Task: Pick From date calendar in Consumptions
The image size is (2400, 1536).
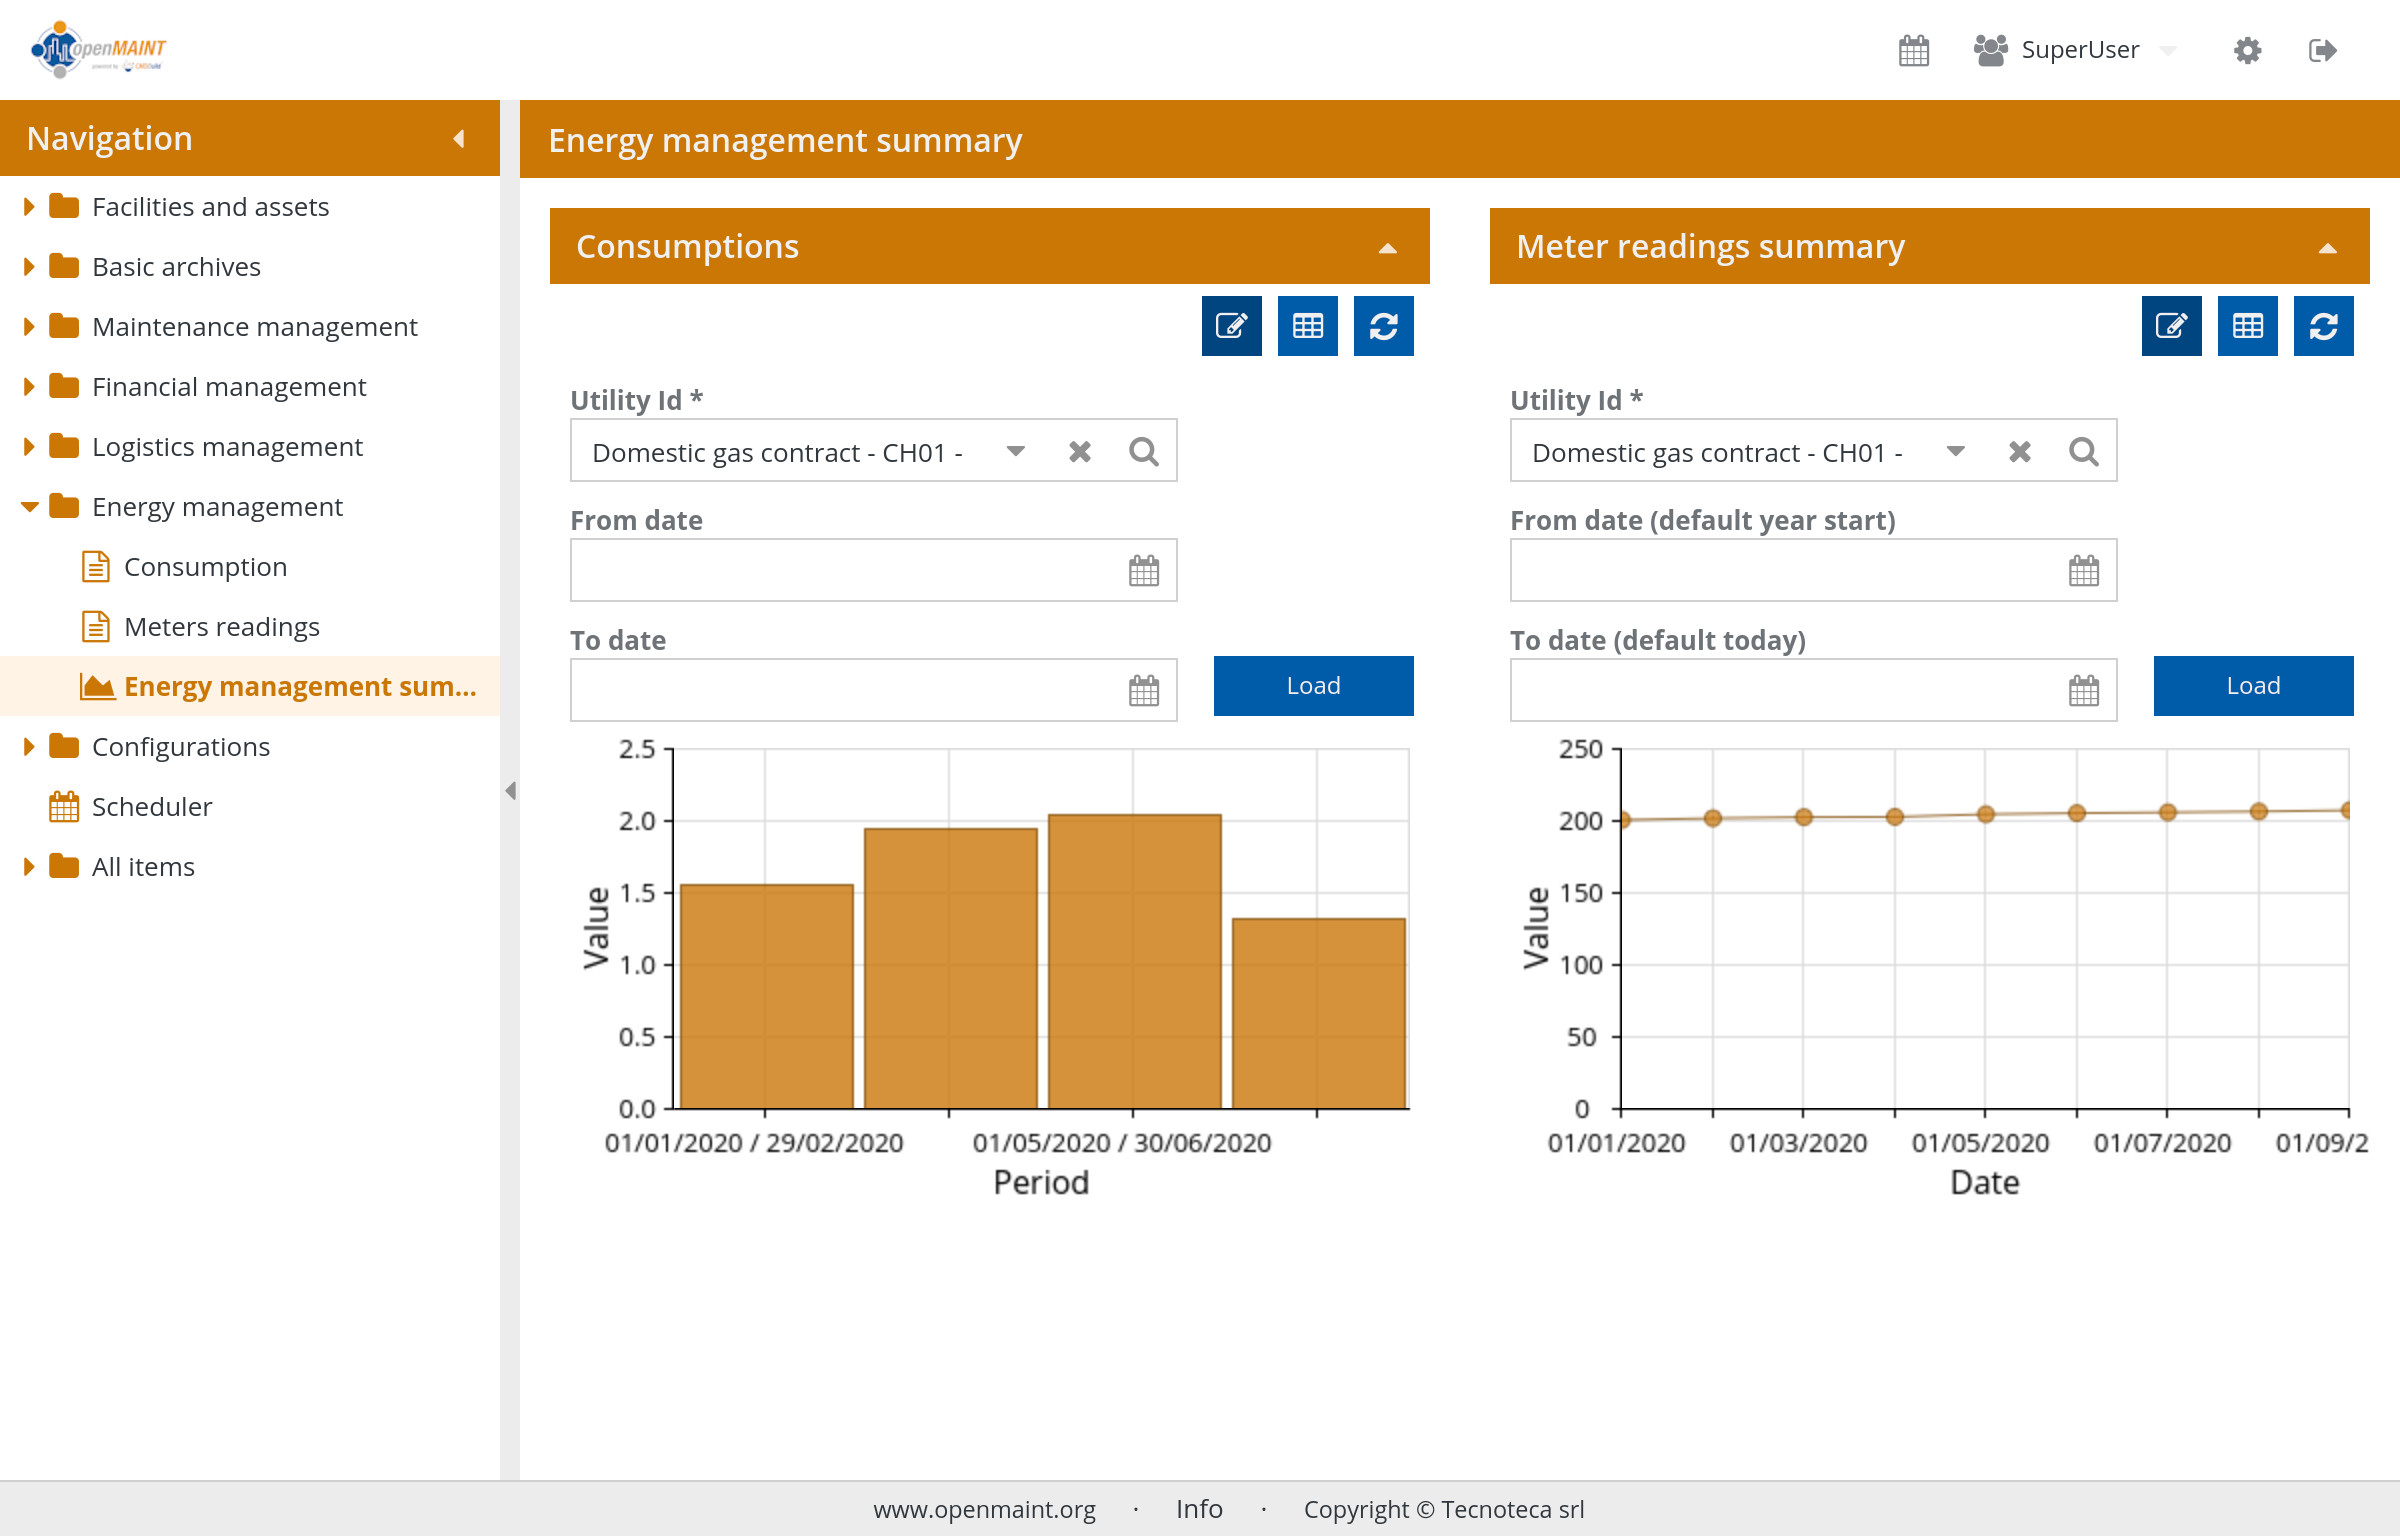Action: click(x=1143, y=571)
